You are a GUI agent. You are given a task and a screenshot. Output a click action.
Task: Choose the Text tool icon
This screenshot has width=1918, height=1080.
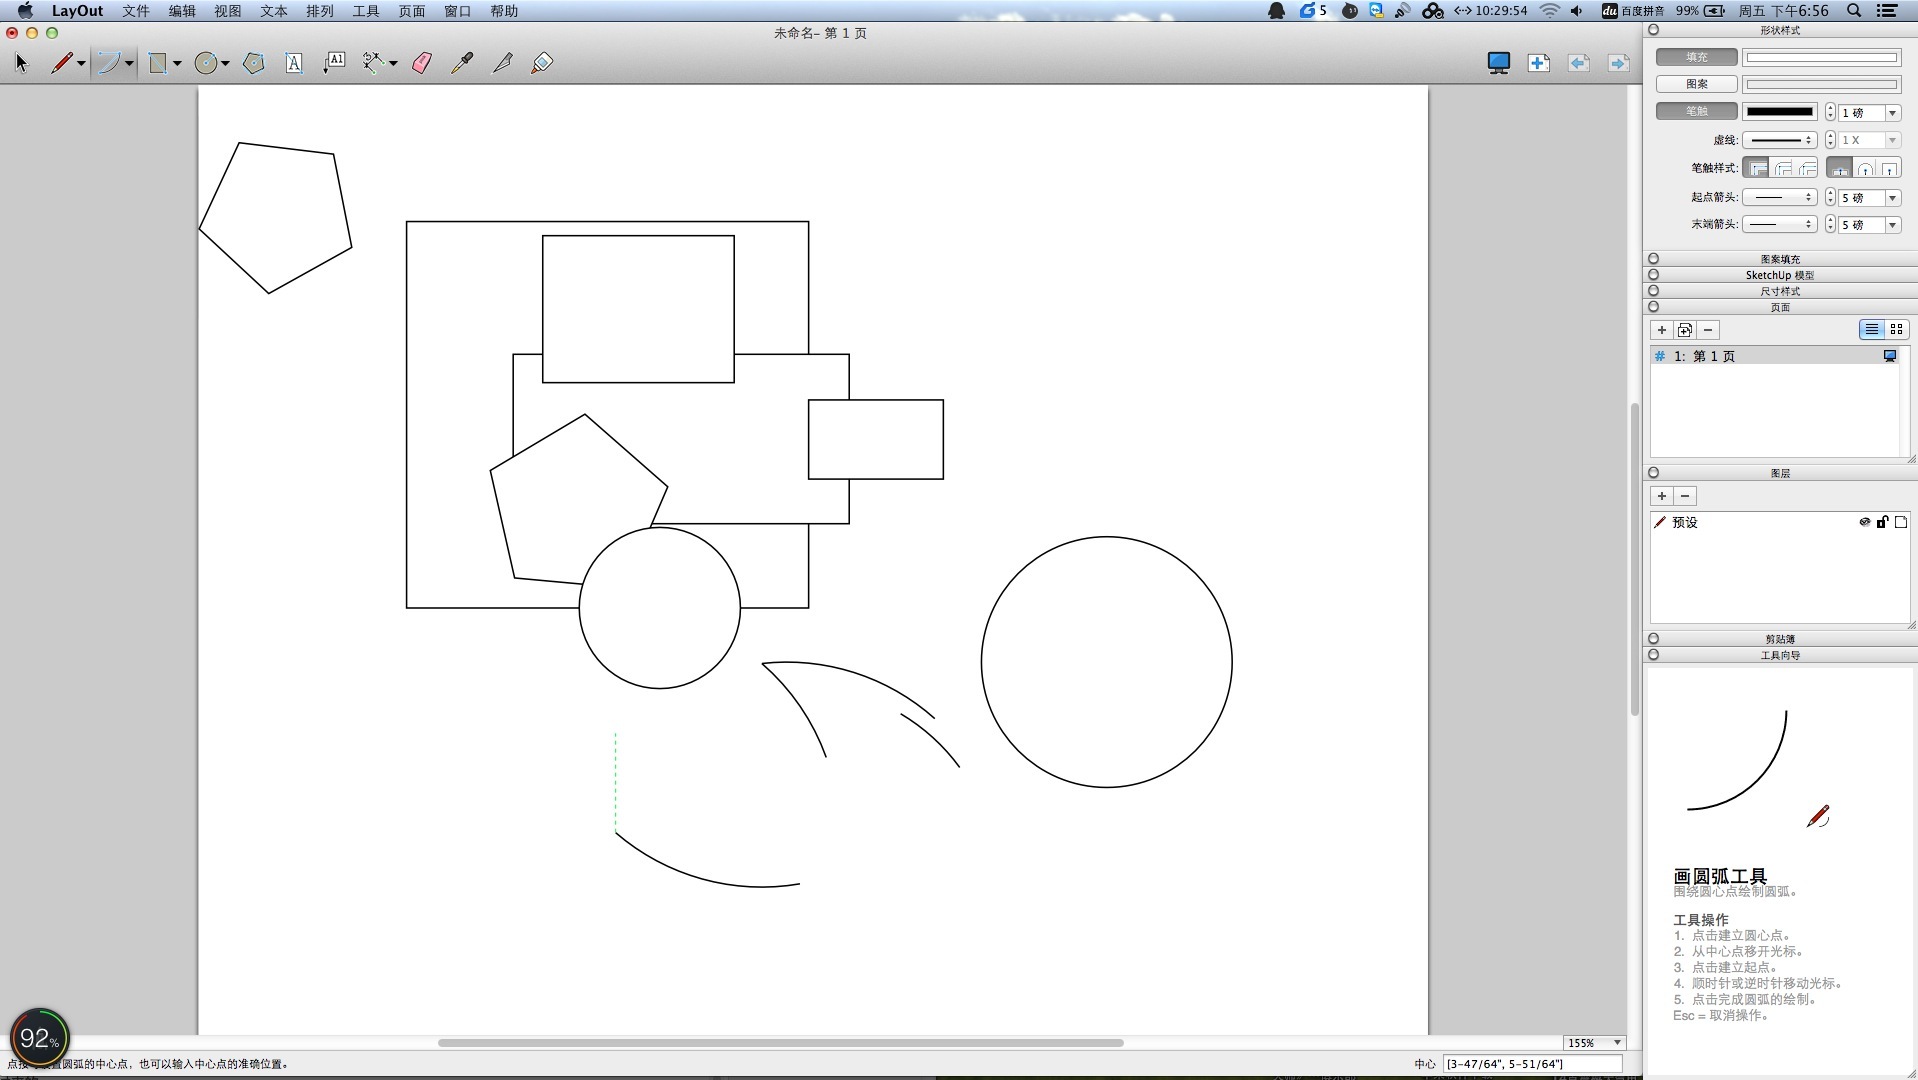pyautogui.click(x=294, y=63)
